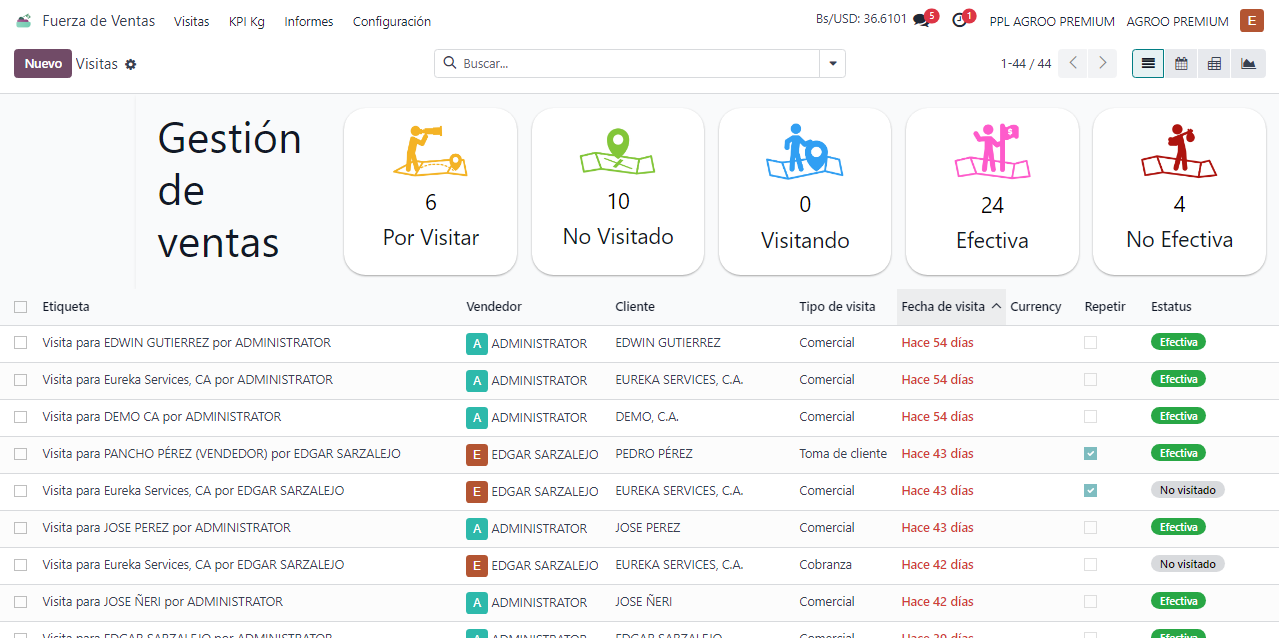This screenshot has width=1279, height=638.
Task: Click the Visitas settings gear icon
Action: coord(130,64)
